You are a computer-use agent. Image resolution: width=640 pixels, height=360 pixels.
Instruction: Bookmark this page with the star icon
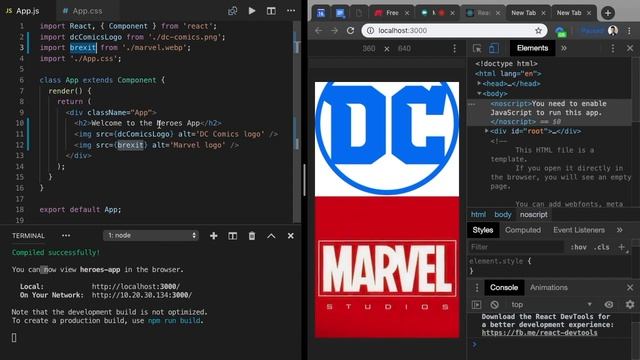click(538, 31)
